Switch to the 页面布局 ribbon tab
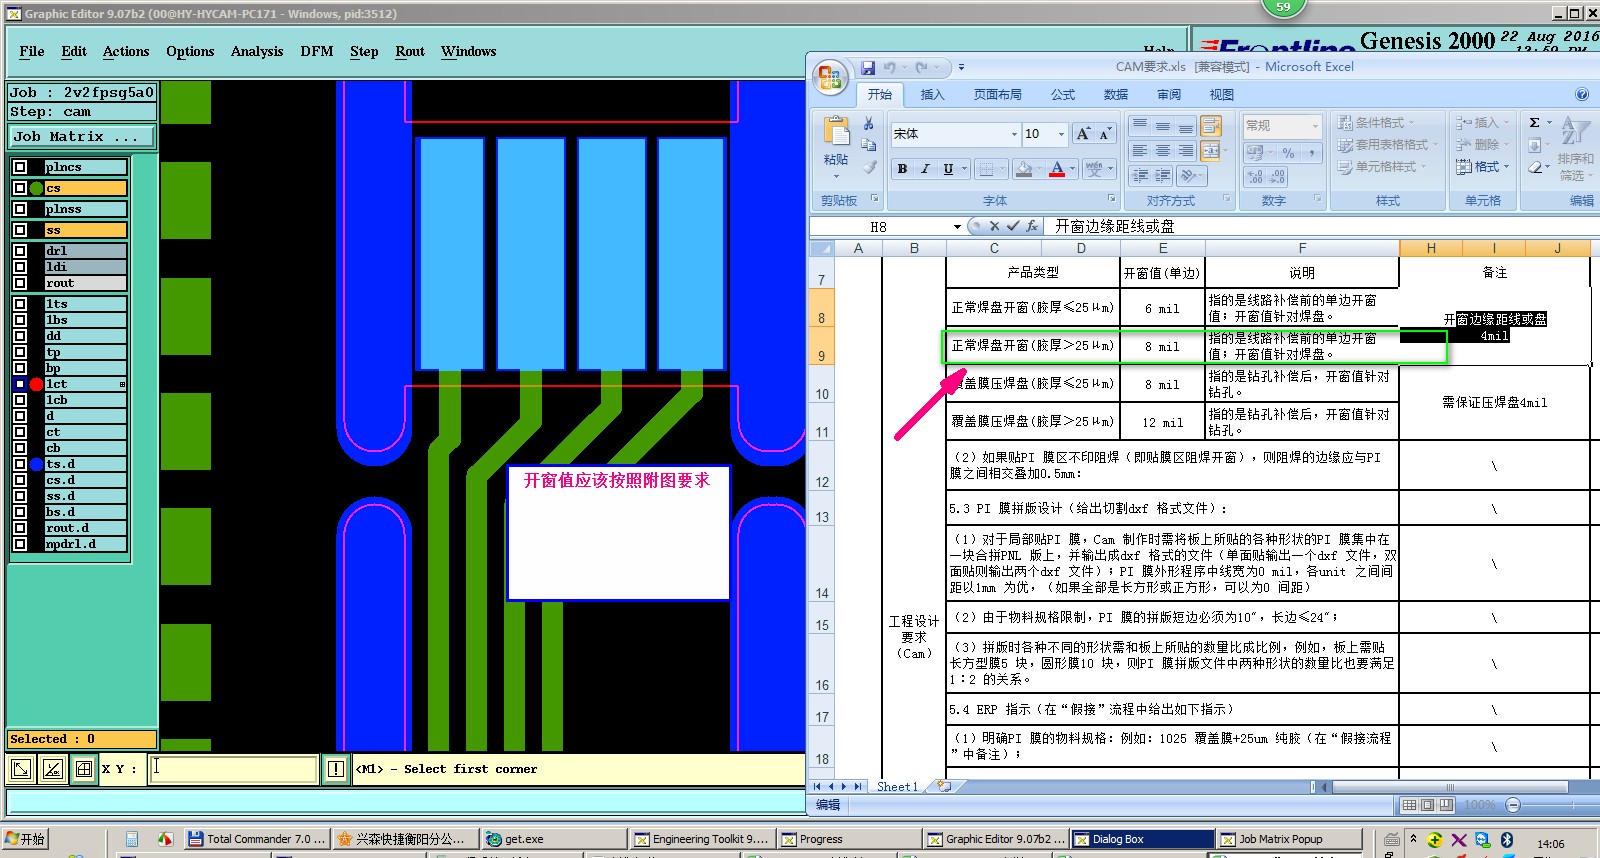This screenshot has height=858, width=1600. pyautogui.click(x=998, y=95)
